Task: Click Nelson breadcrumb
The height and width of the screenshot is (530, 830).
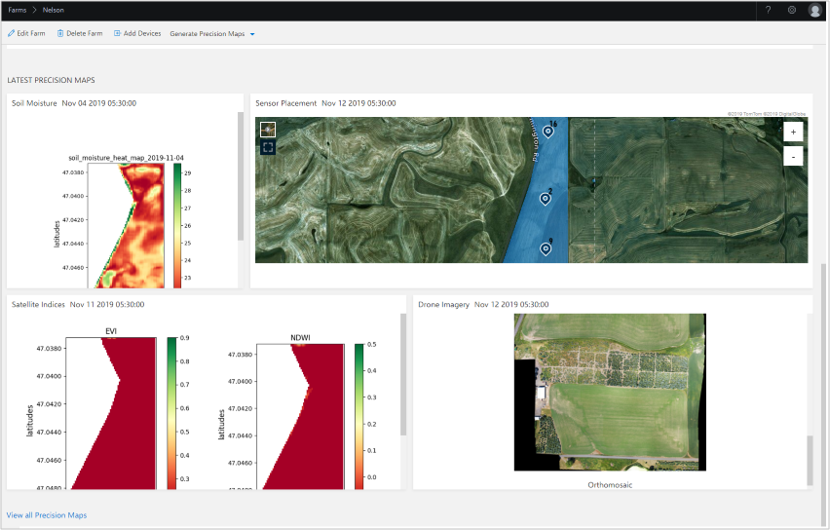Action: 53,10
